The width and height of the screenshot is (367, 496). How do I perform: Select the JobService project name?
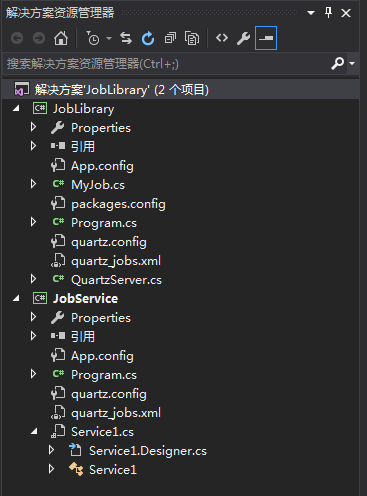[x=85, y=298]
